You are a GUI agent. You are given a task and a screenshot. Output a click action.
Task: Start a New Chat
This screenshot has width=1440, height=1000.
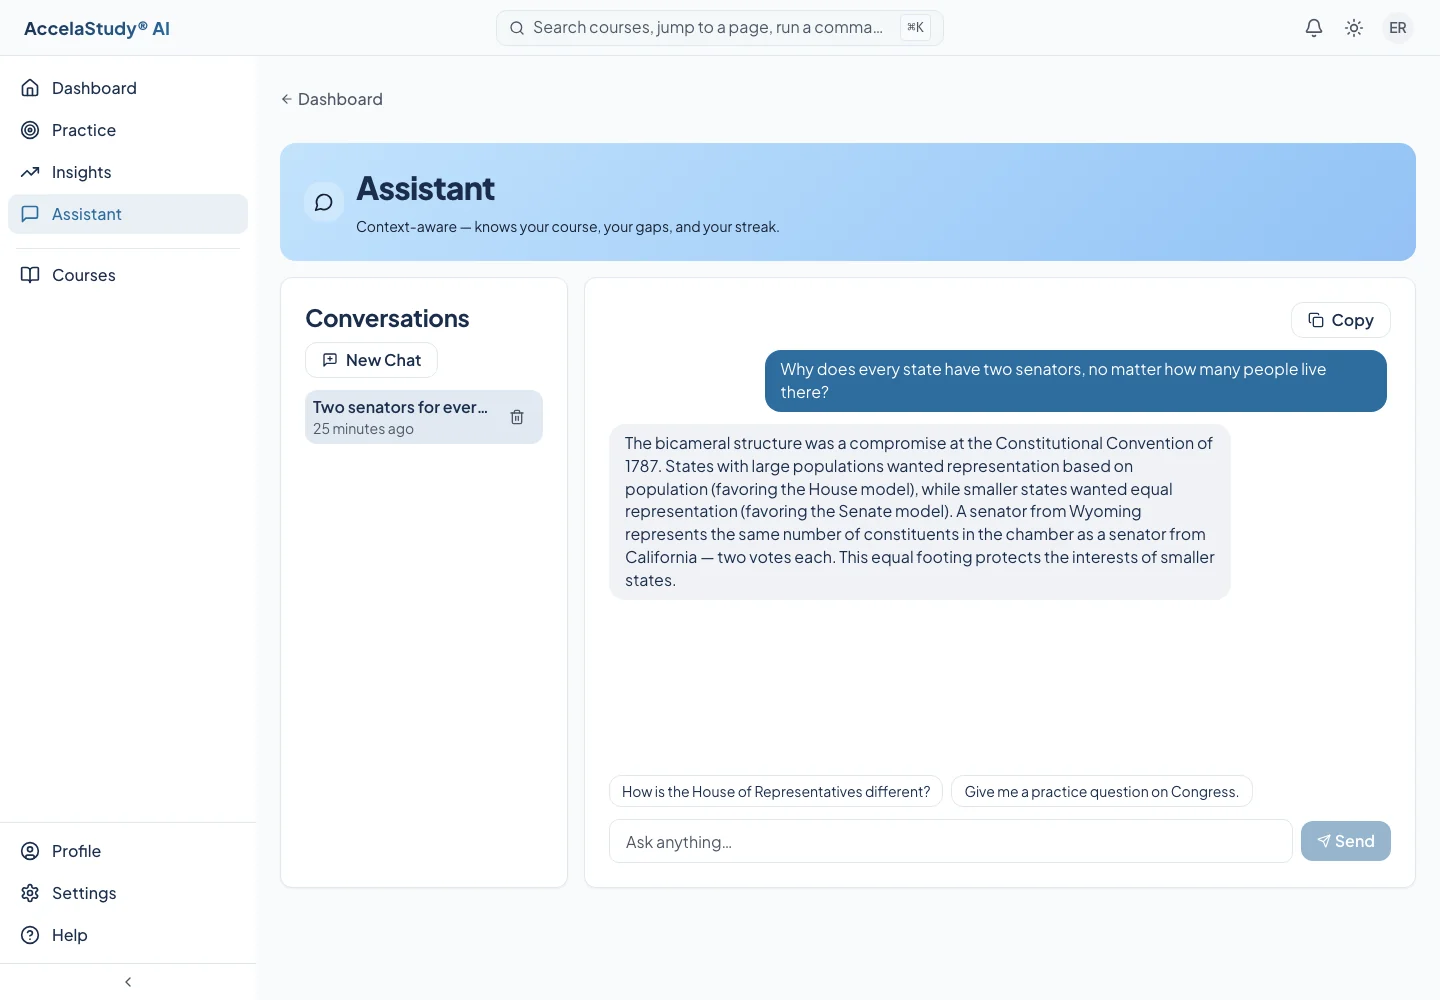click(x=371, y=360)
